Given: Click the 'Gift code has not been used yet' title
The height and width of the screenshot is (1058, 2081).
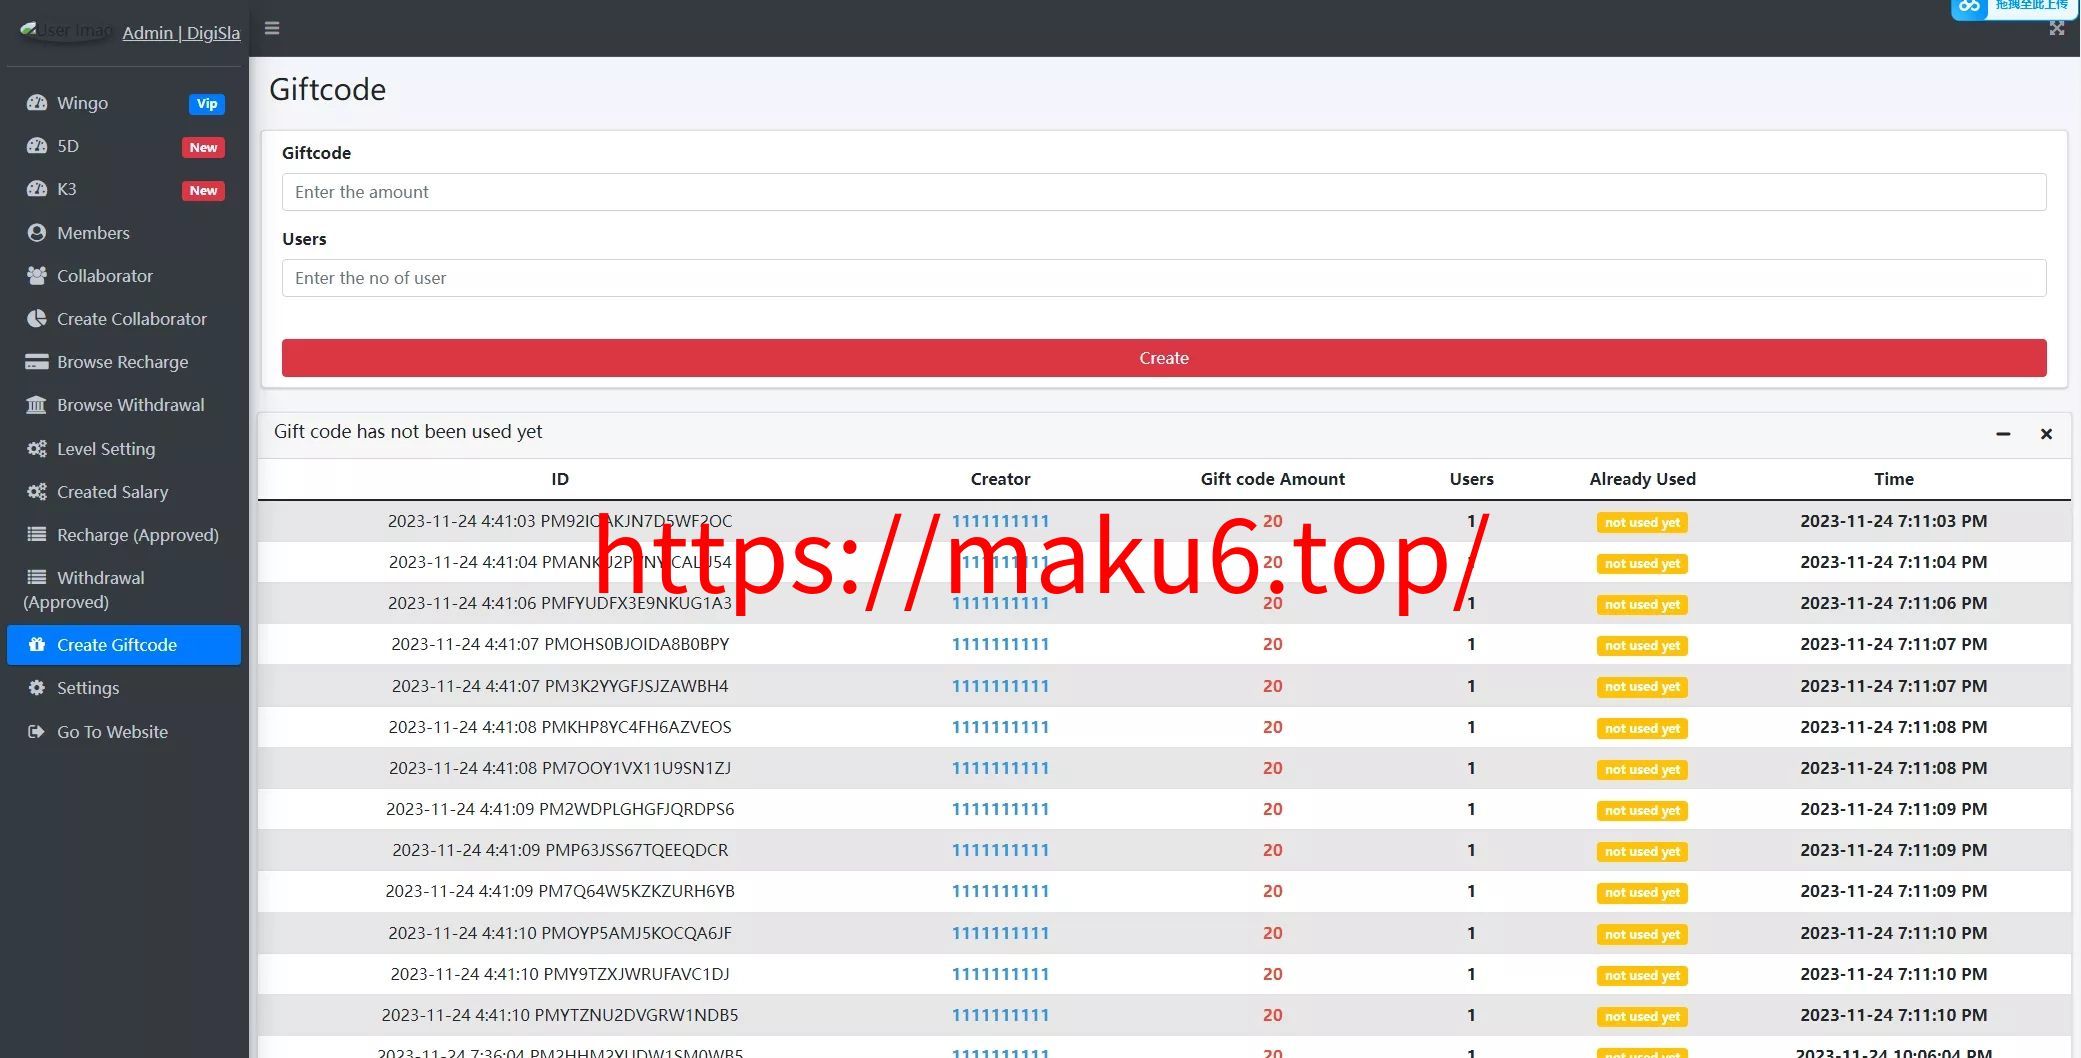Looking at the screenshot, I should [x=408, y=431].
